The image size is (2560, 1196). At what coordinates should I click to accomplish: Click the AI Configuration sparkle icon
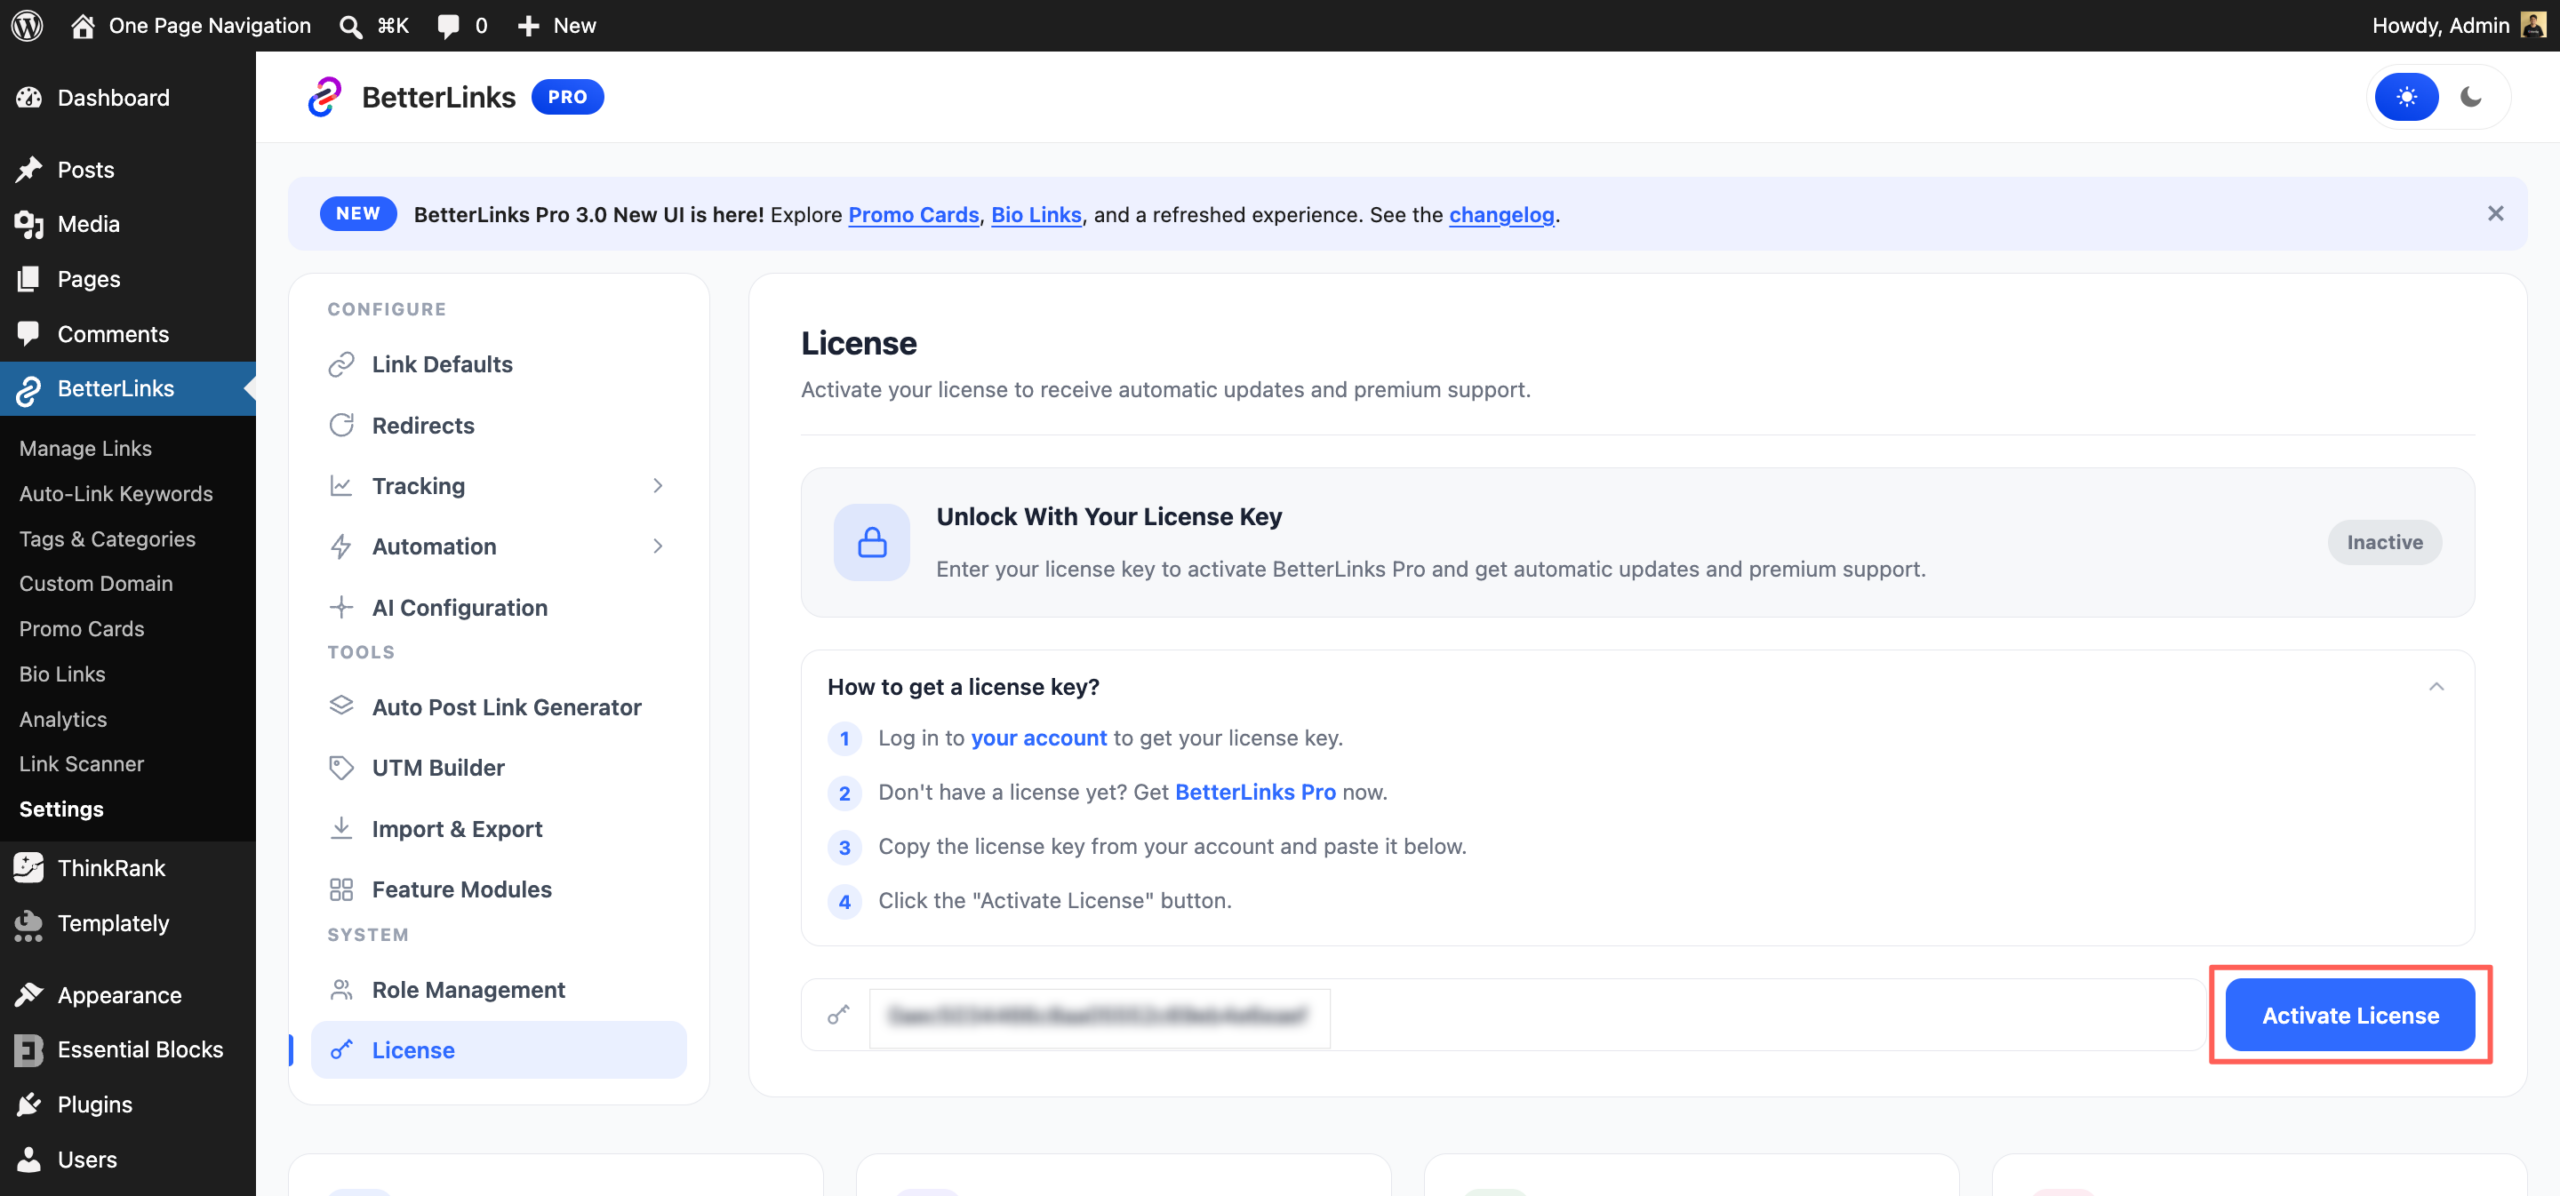341,607
